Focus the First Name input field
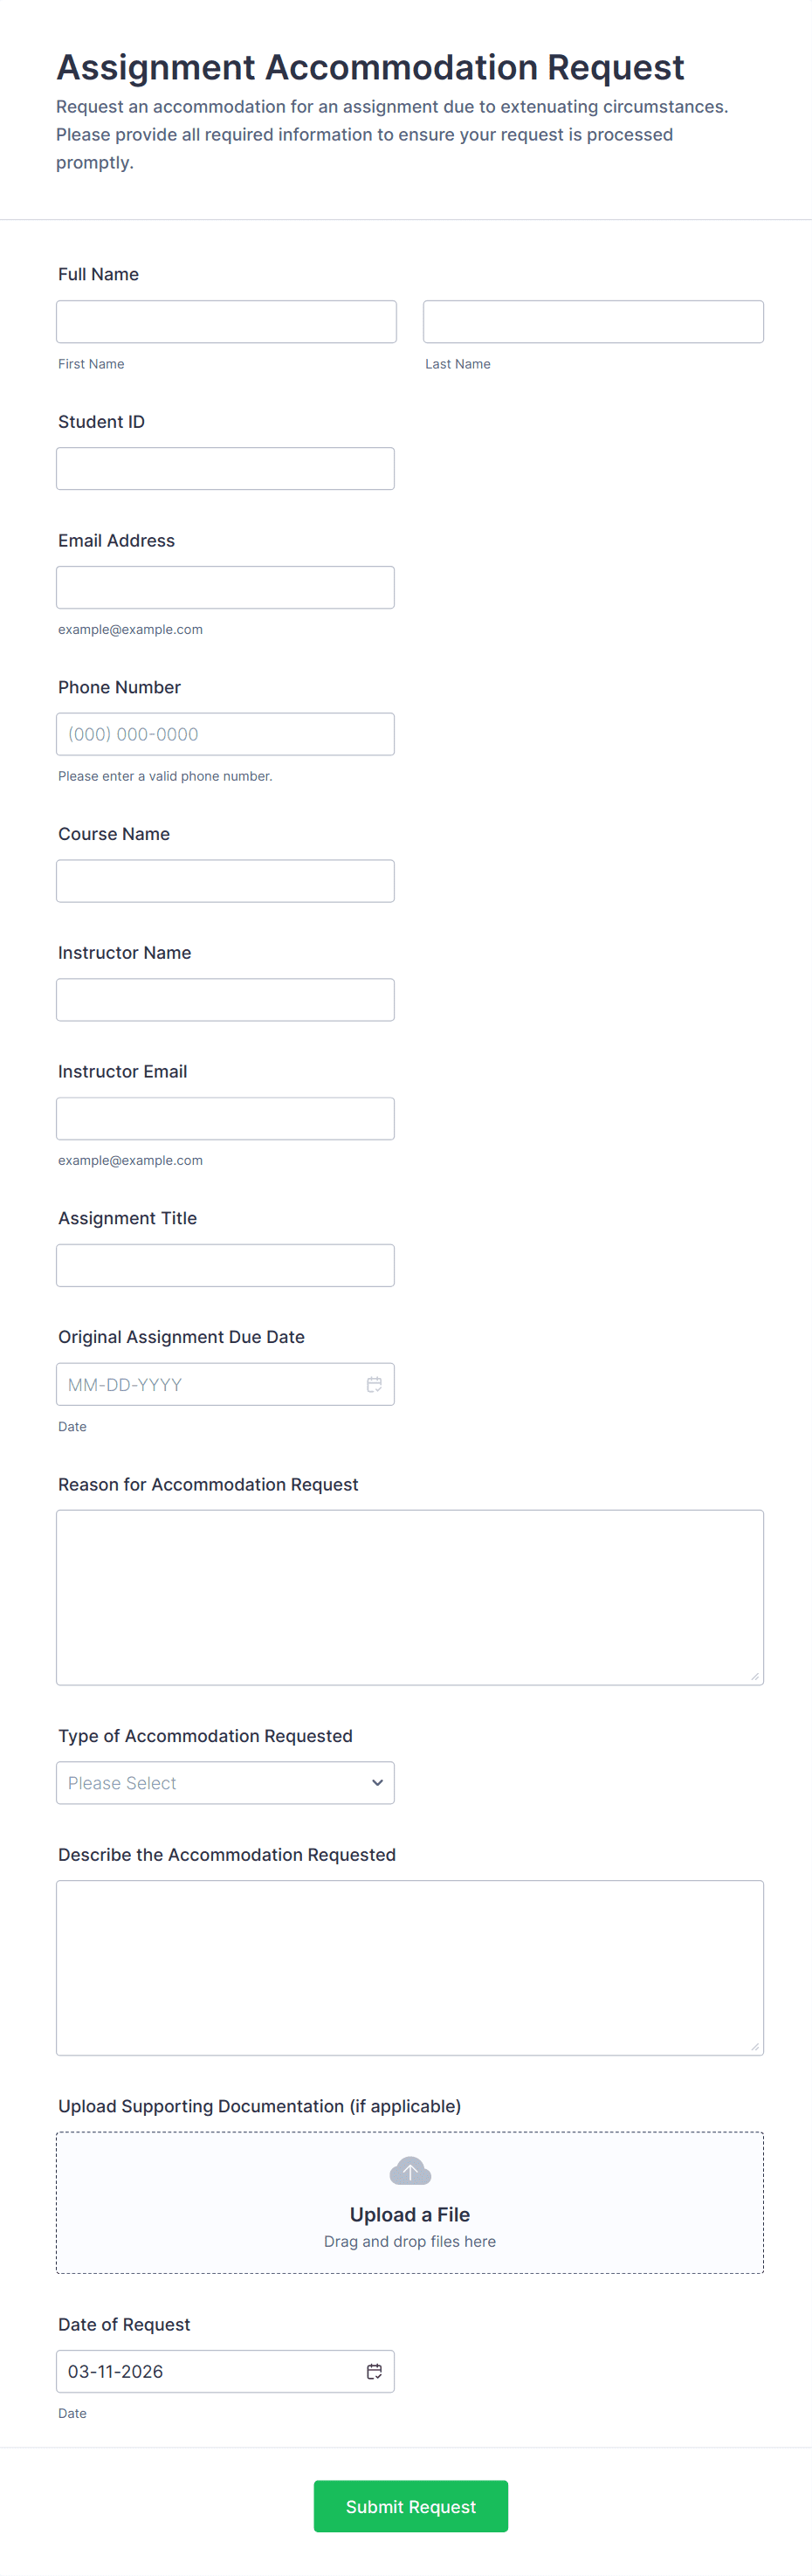812x2576 pixels. [x=226, y=322]
